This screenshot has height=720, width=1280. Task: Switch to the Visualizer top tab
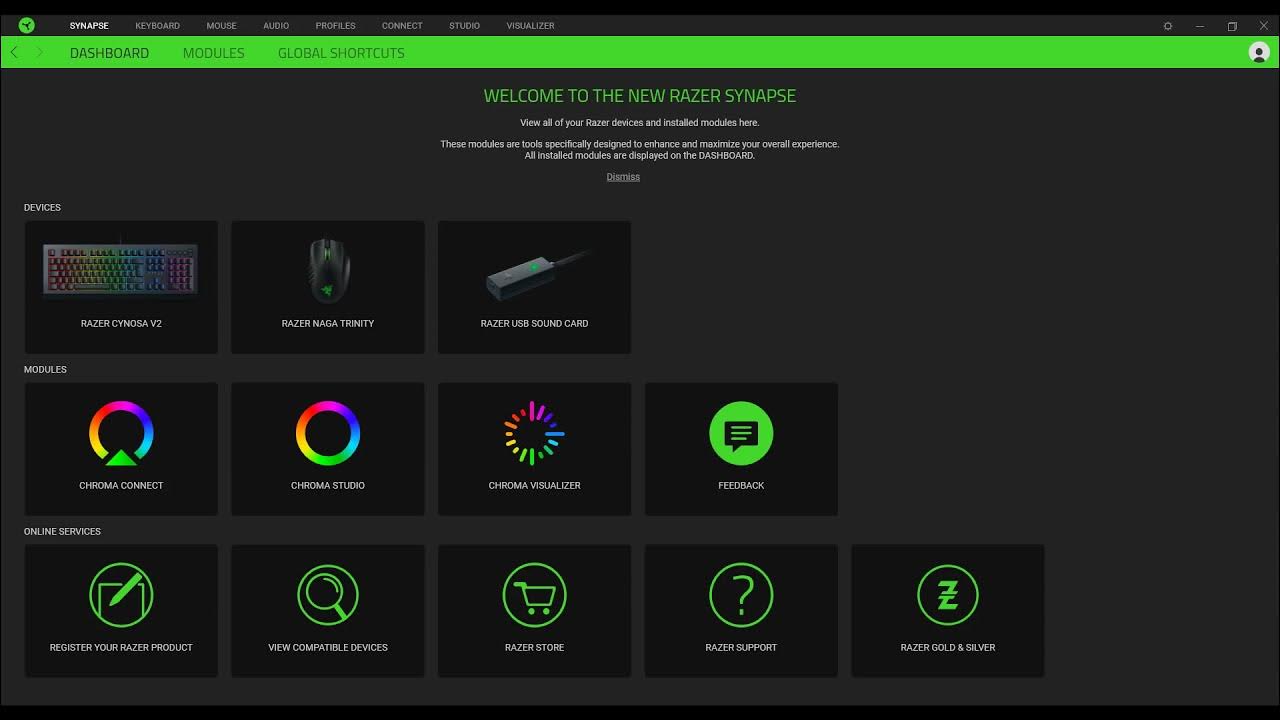coord(530,26)
